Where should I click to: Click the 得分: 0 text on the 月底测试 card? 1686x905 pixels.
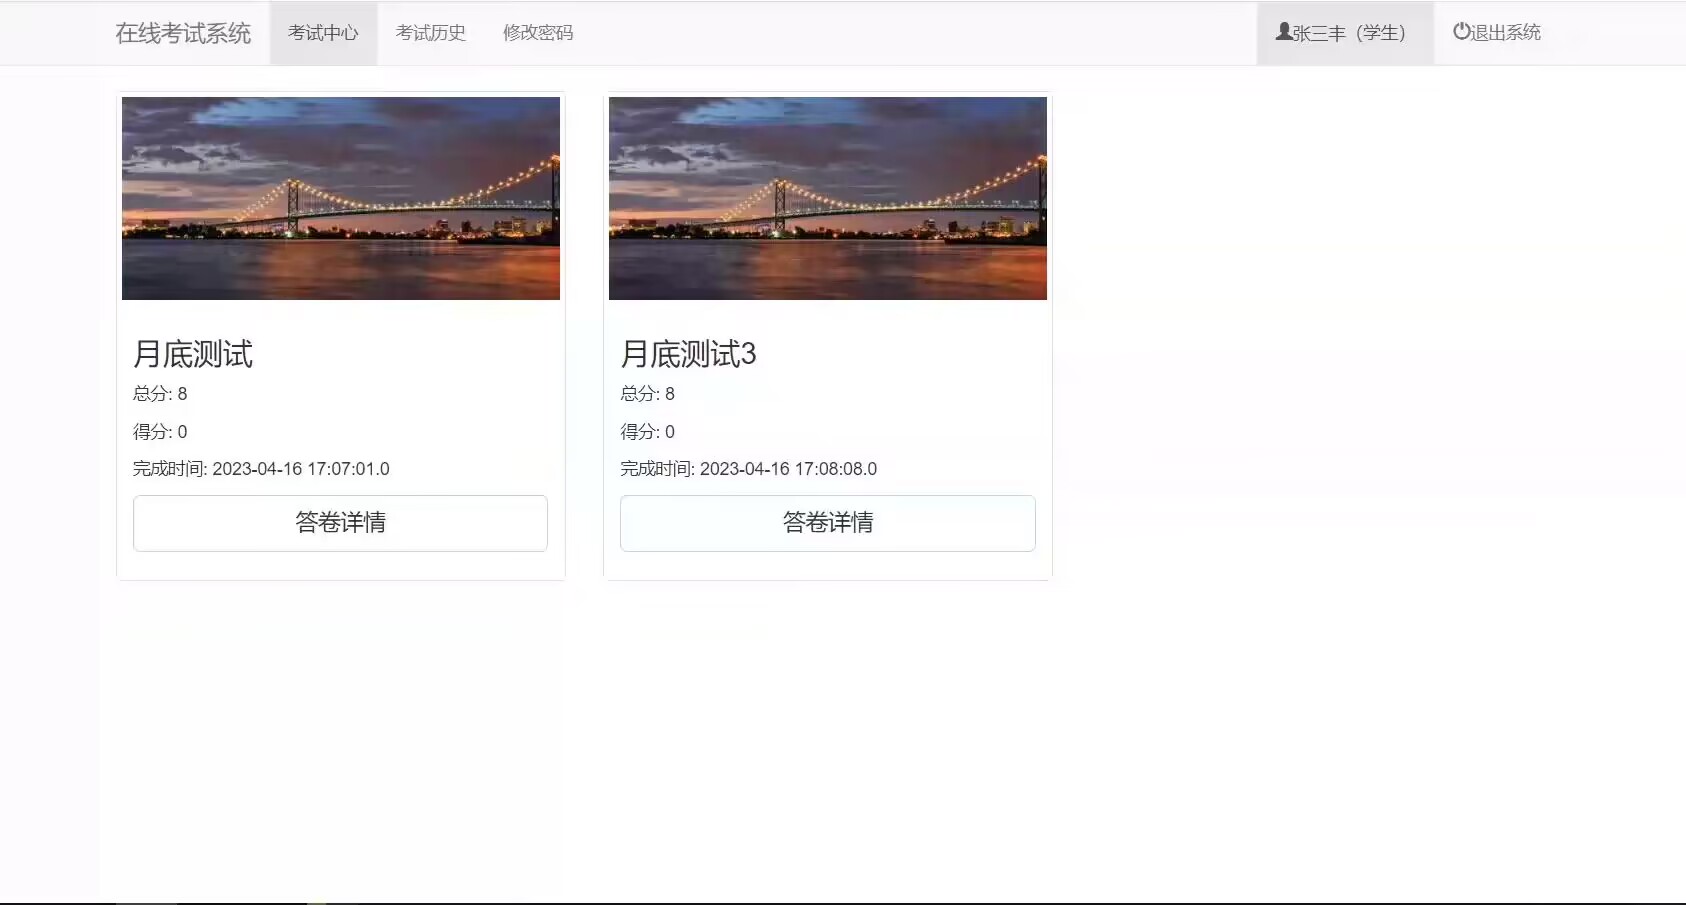[x=160, y=432]
